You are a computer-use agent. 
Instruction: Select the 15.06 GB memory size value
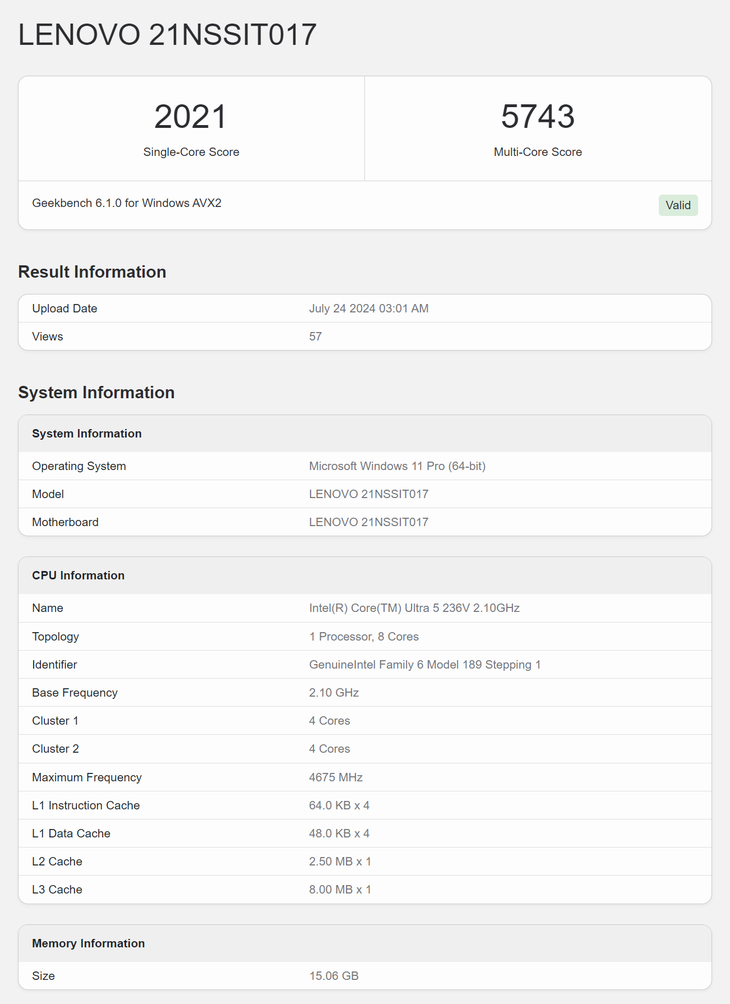click(334, 976)
